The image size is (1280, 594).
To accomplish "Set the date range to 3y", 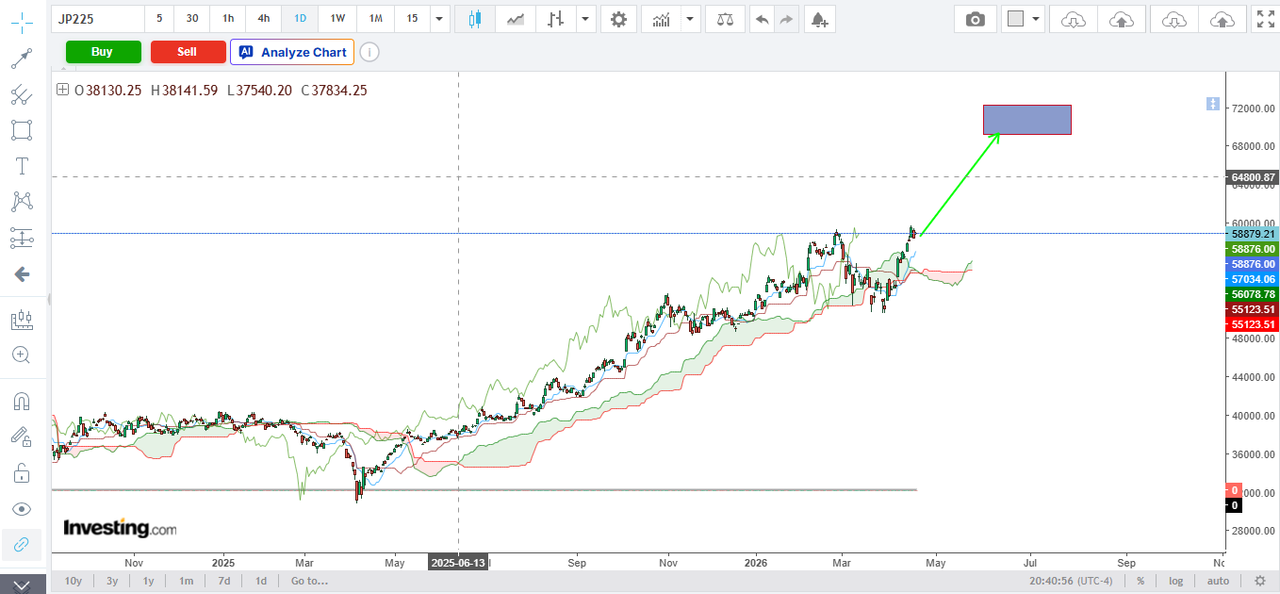I will [112, 580].
